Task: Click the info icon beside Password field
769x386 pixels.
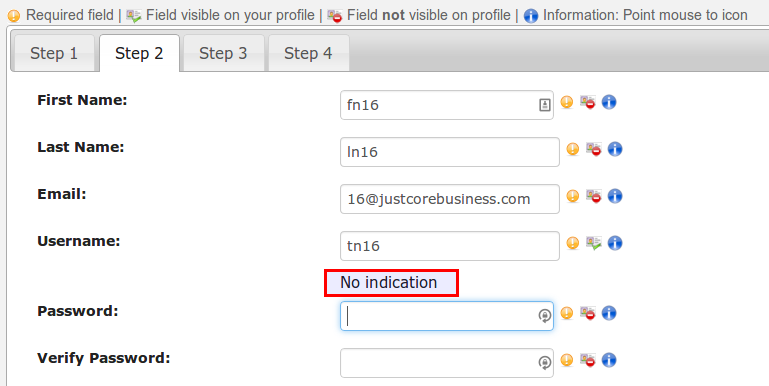Action: click(609, 313)
